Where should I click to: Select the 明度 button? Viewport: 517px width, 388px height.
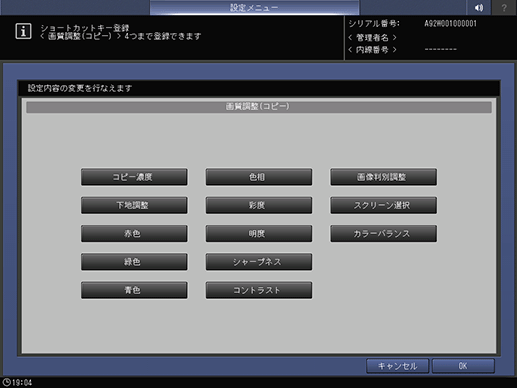(x=259, y=233)
